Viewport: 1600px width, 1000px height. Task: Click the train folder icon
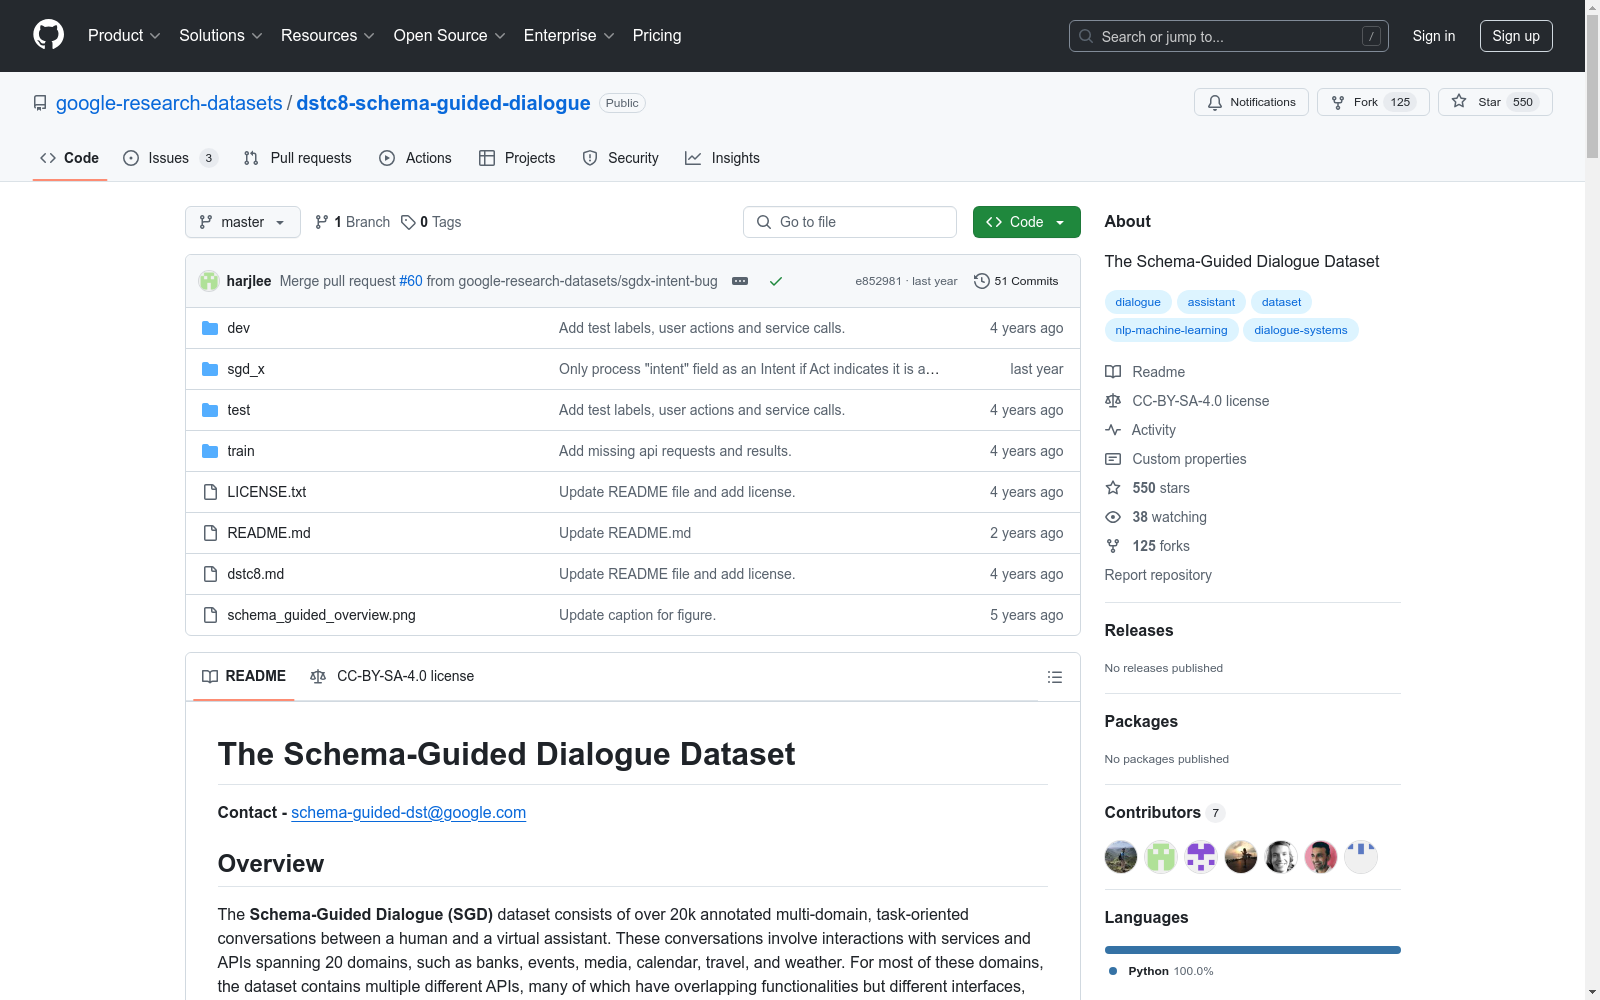210,451
